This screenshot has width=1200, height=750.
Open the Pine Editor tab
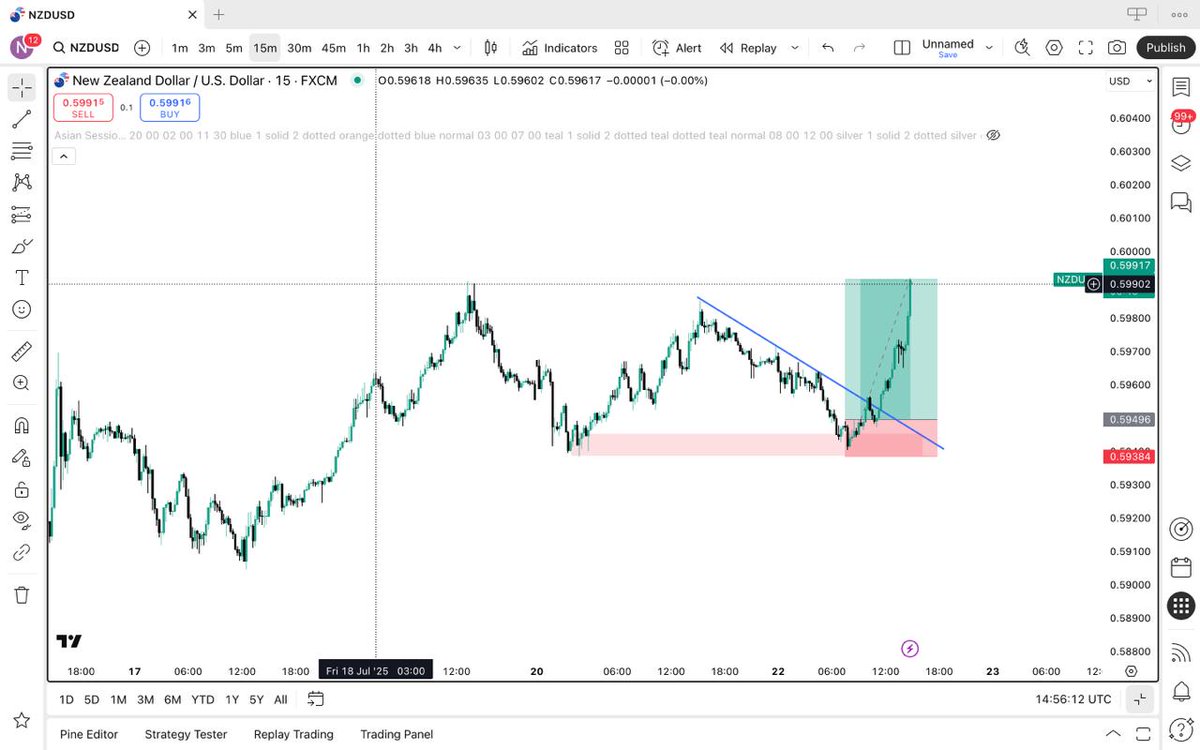[89, 734]
